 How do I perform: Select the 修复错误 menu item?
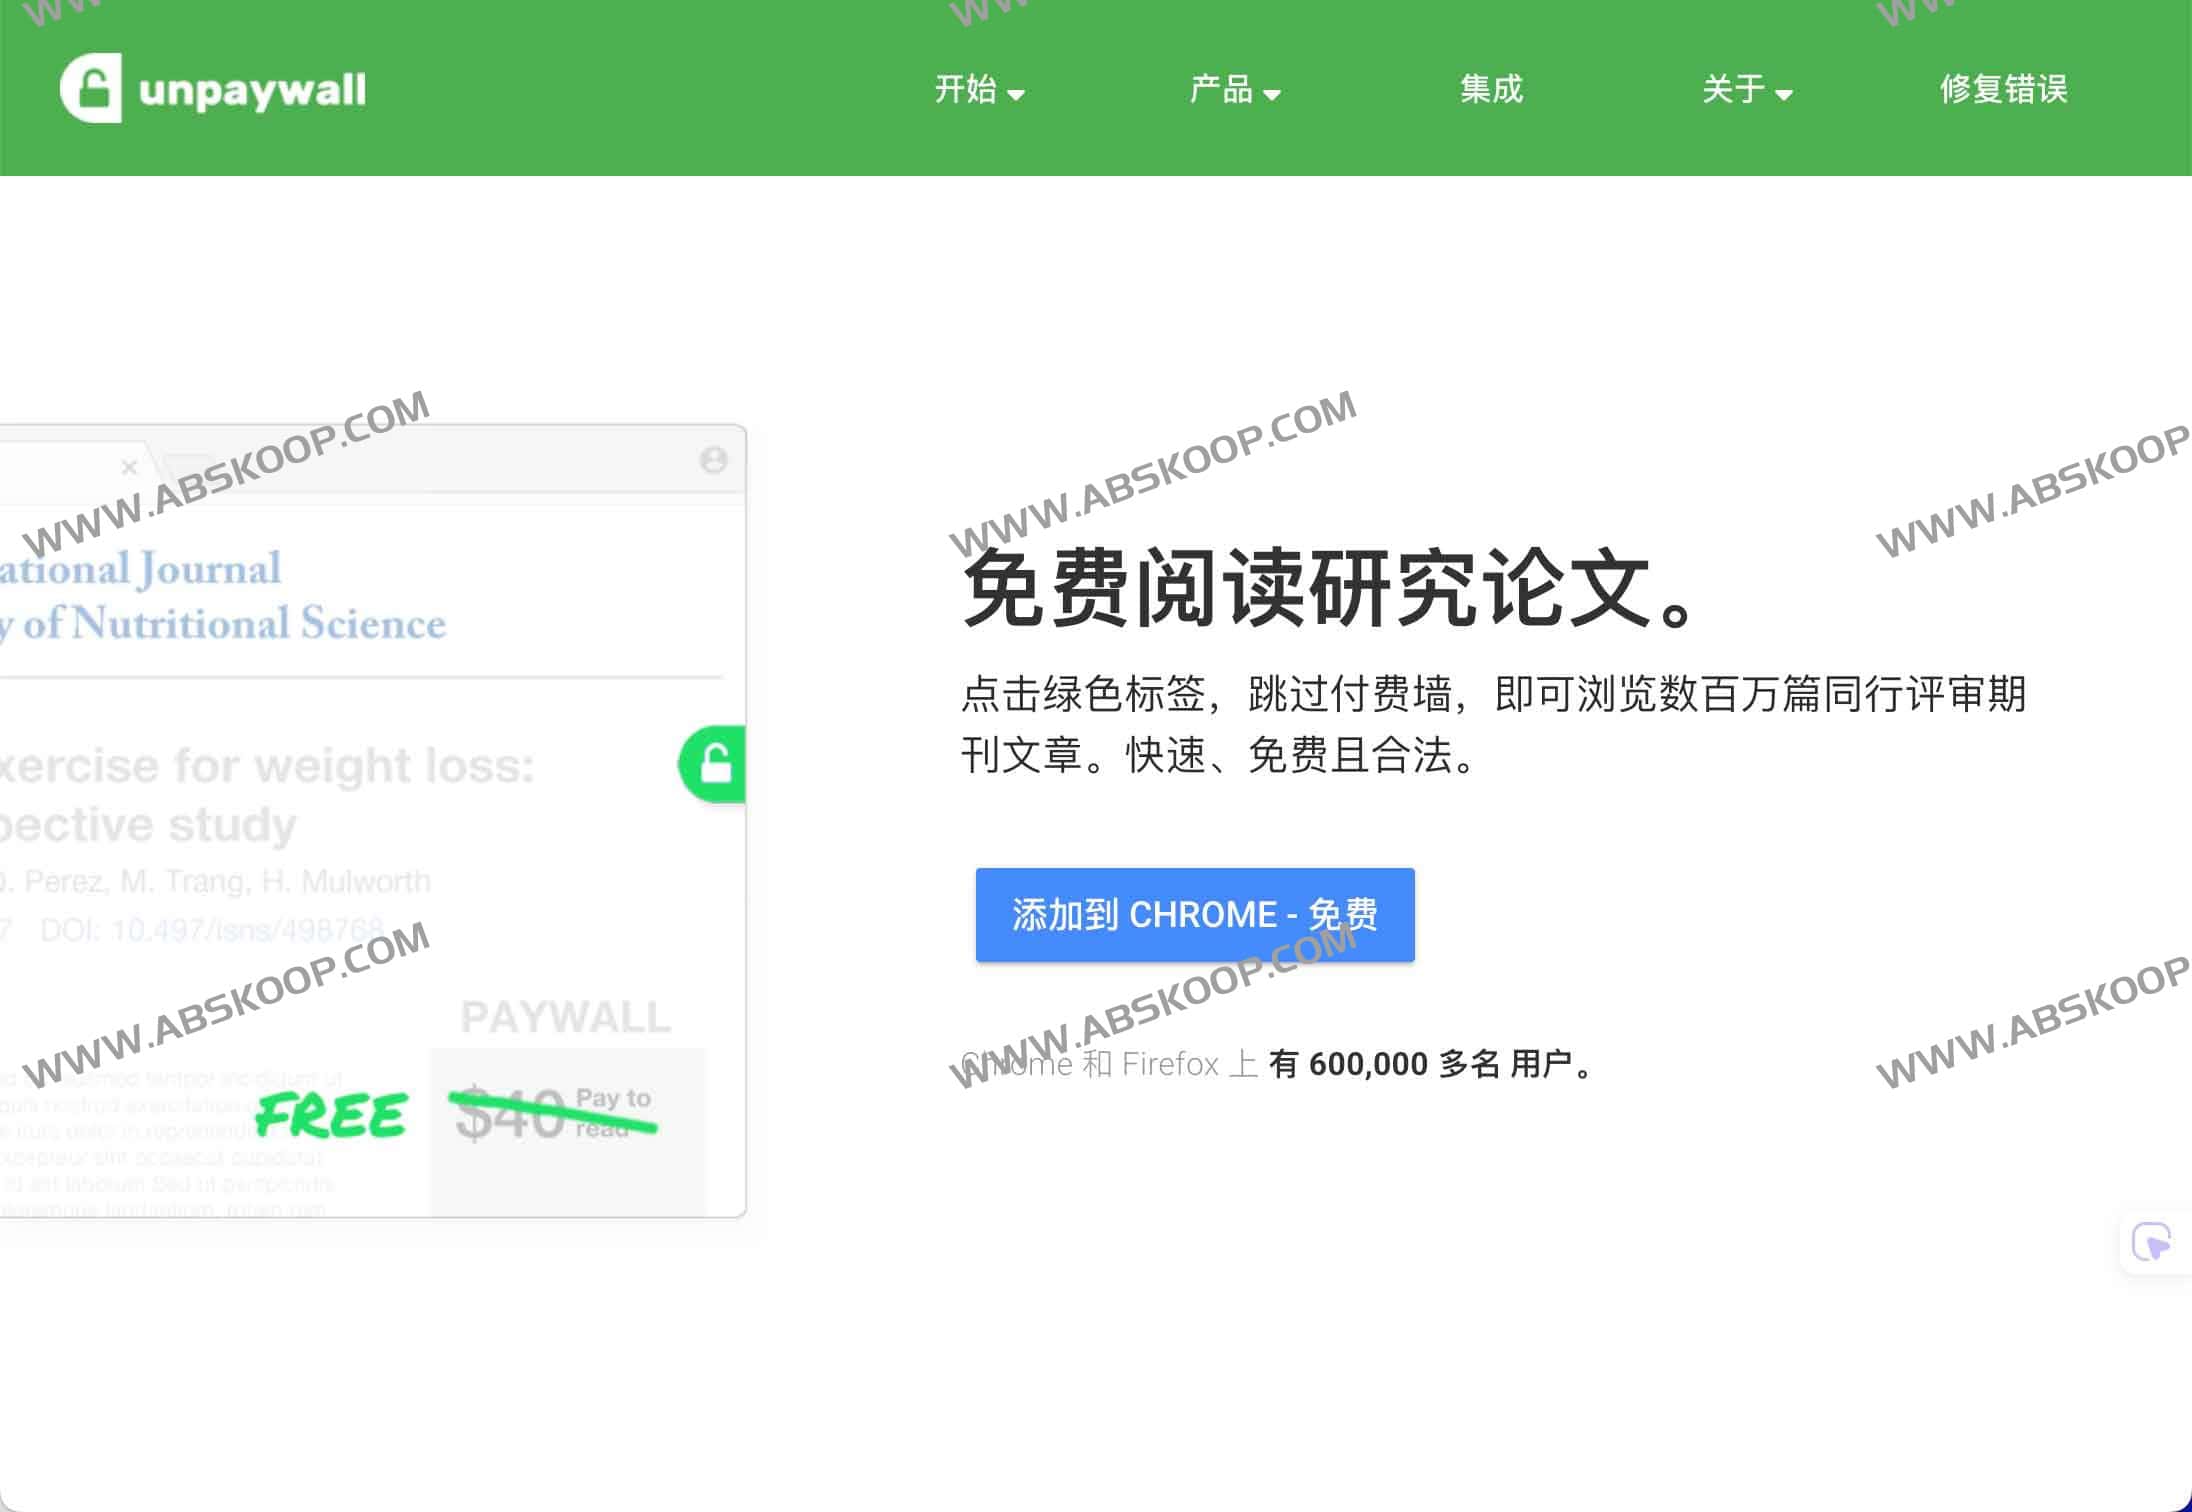coord(2004,90)
